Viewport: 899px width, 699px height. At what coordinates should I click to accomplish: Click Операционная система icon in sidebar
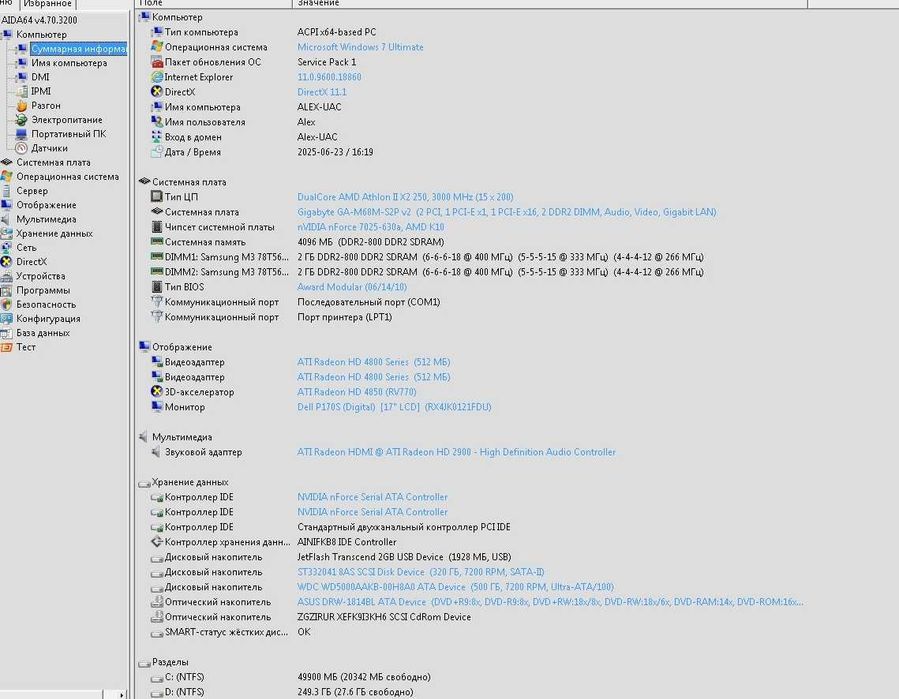coord(6,177)
